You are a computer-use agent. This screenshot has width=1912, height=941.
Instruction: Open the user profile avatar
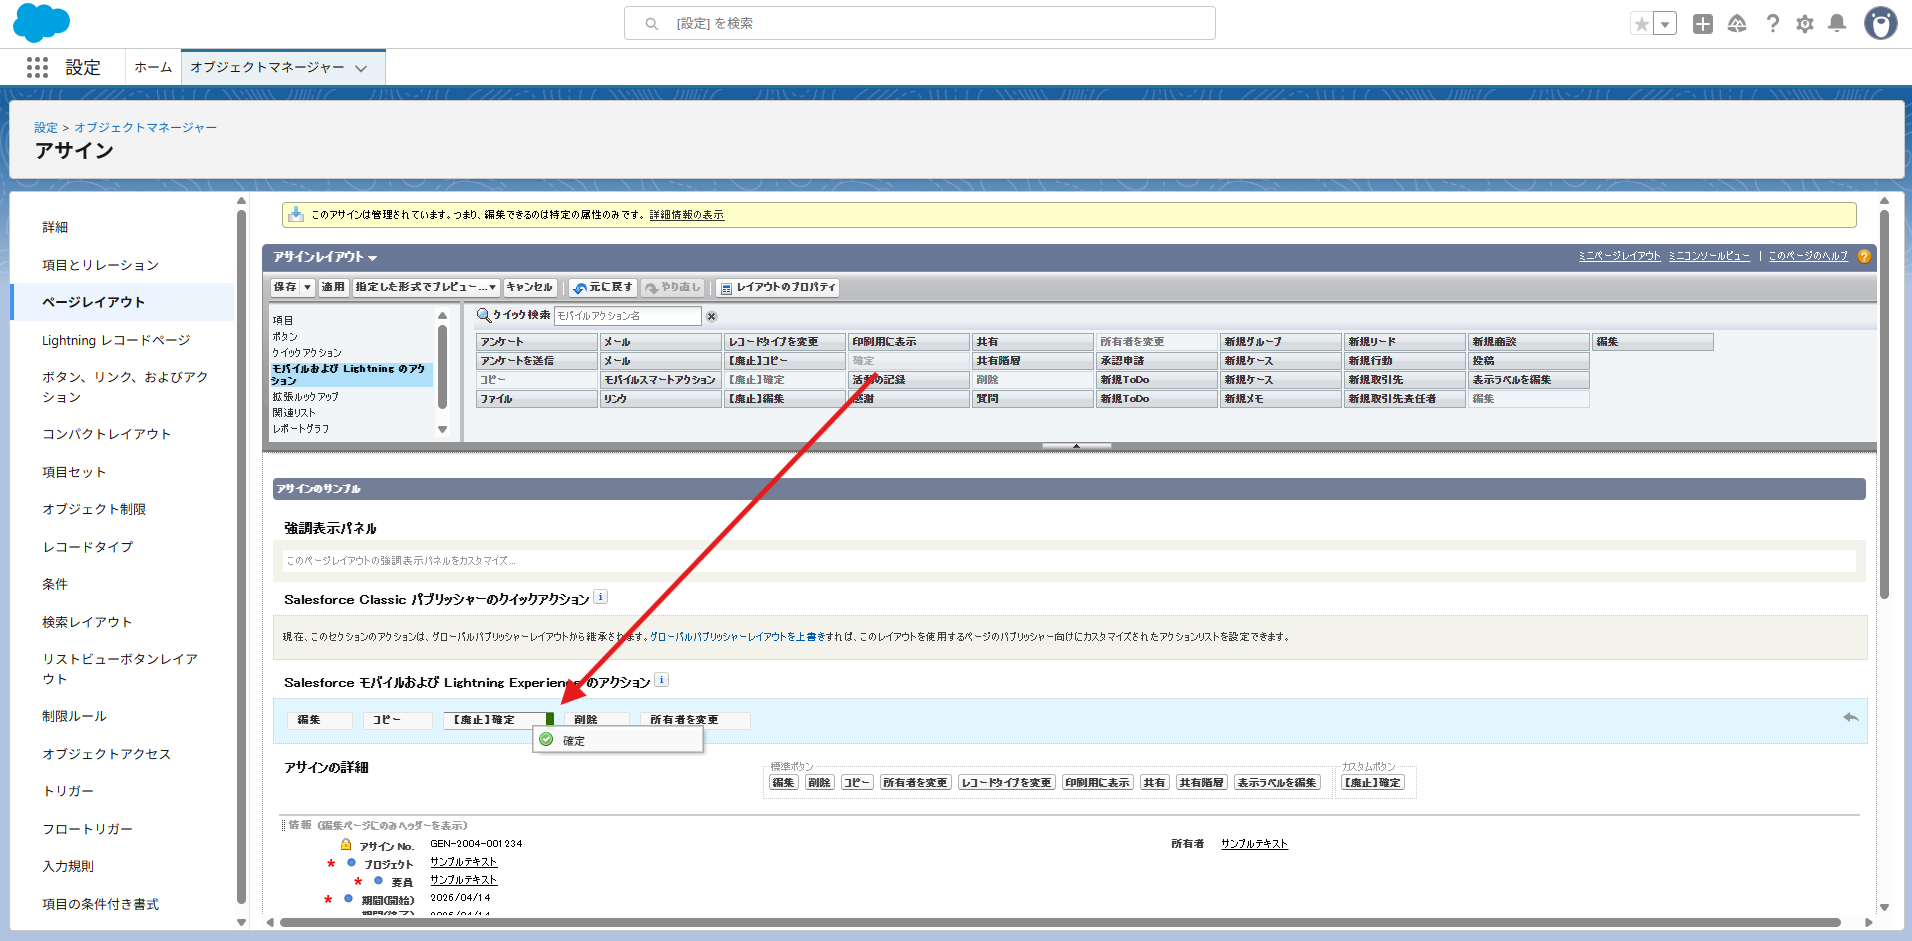tap(1880, 23)
